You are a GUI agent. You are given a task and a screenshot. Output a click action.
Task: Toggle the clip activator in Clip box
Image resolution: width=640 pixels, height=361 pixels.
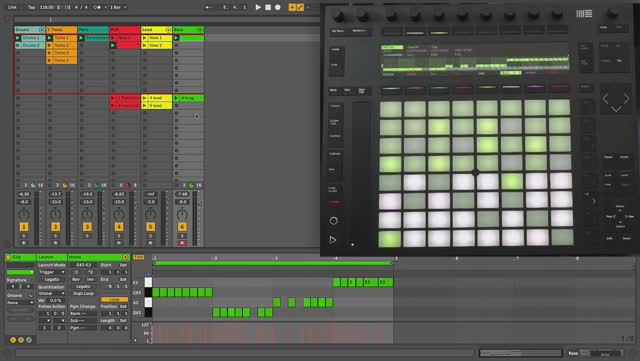tap(8, 257)
